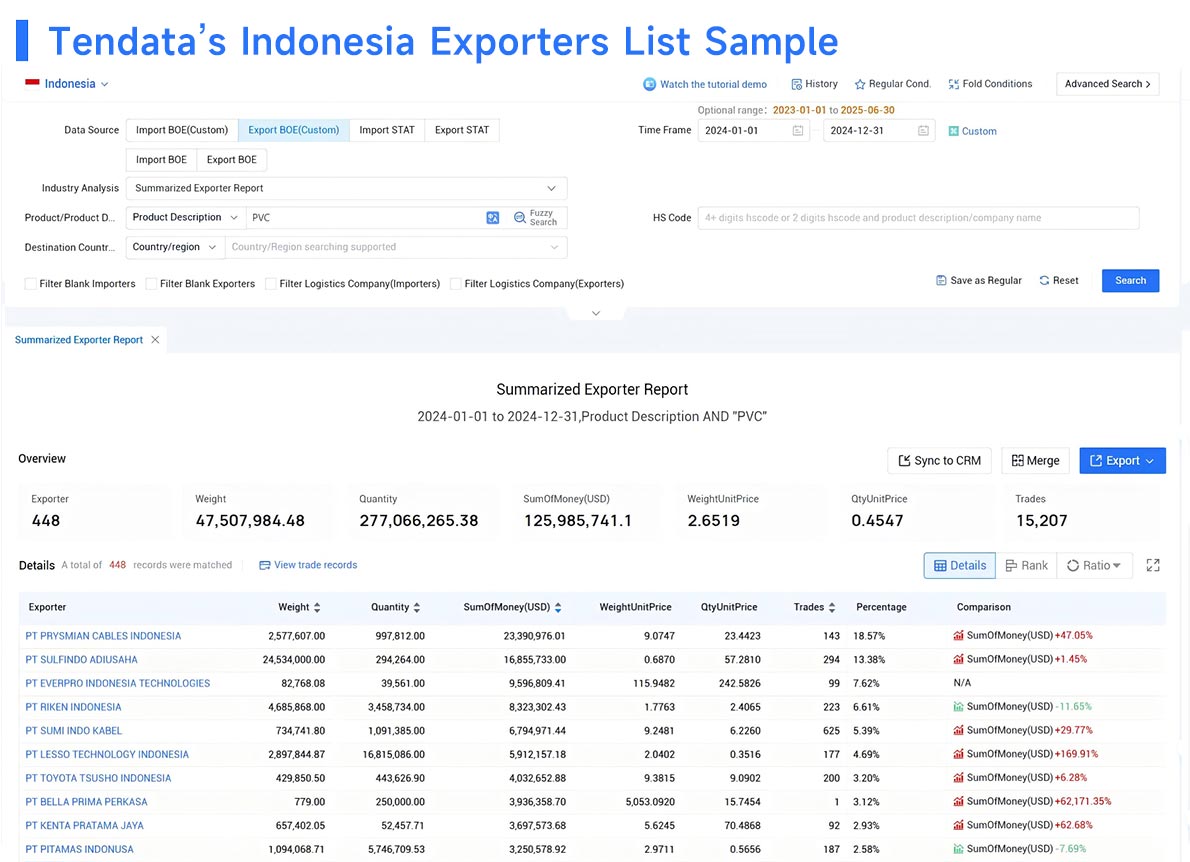Click the Fuzzy Search icon
Image resolution: width=1190 pixels, height=862 pixels.
point(520,218)
